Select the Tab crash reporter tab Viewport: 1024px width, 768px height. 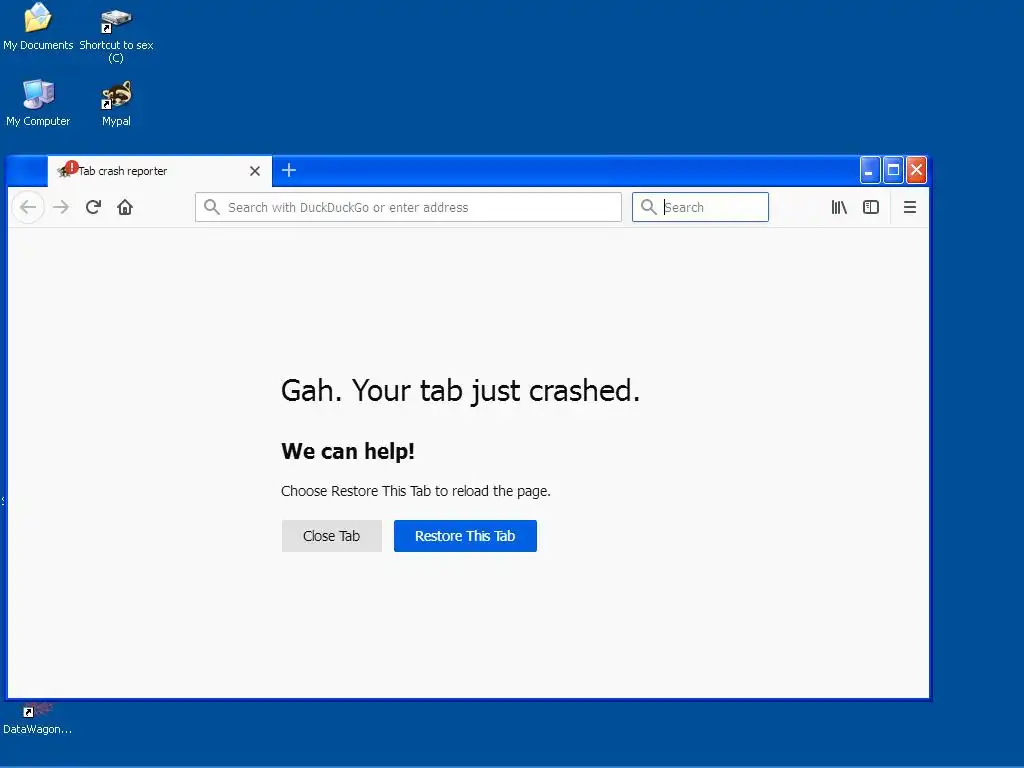click(x=159, y=171)
